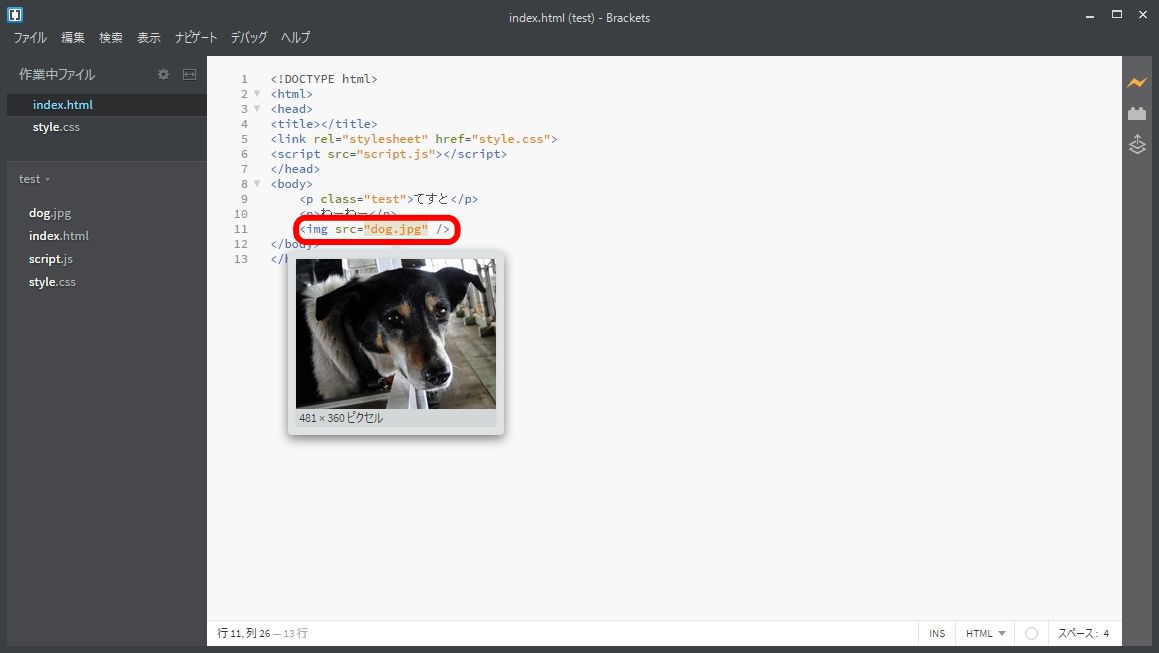Expand the test project folder dropdown
The height and width of the screenshot is (653, 1159).
(x=34, y=179)
